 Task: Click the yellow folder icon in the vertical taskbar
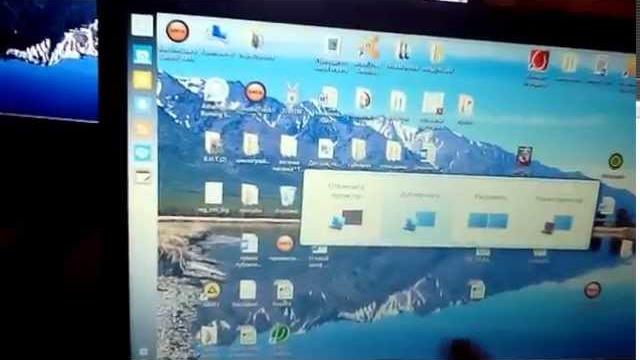point(142,80)
